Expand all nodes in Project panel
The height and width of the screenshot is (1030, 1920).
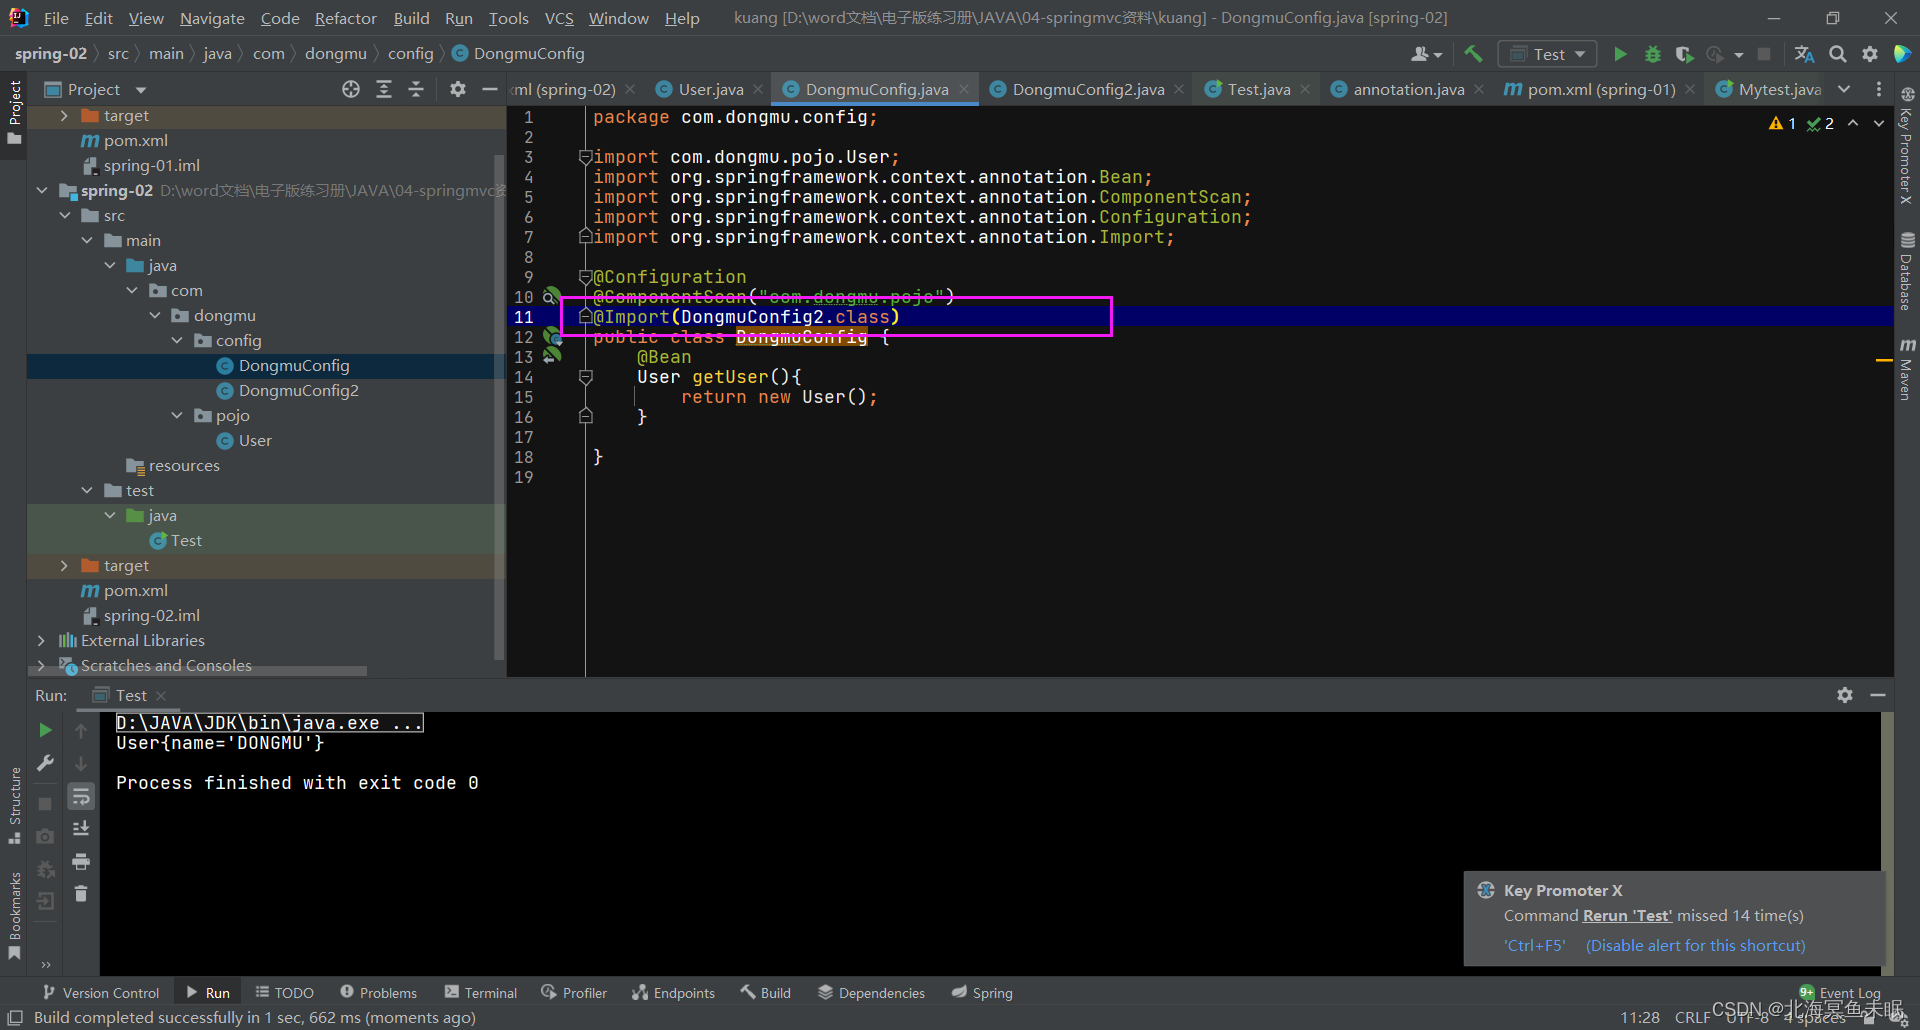point(383,89)
